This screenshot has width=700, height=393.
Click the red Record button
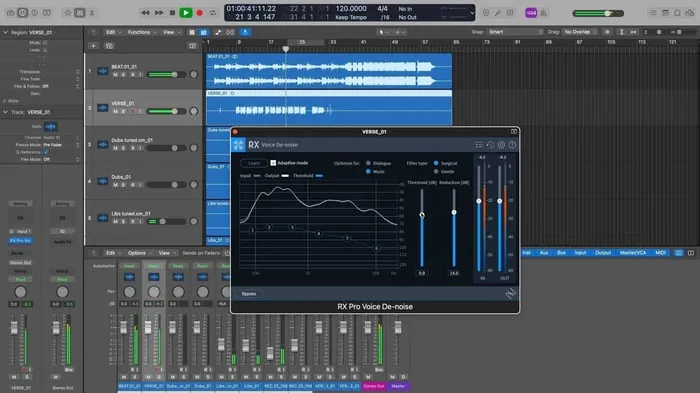pyautogui.click(x=200, y=13)
